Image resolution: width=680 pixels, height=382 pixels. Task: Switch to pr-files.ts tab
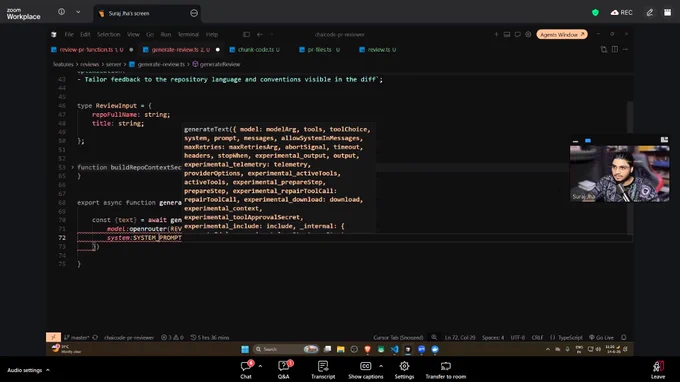(320, 49)
